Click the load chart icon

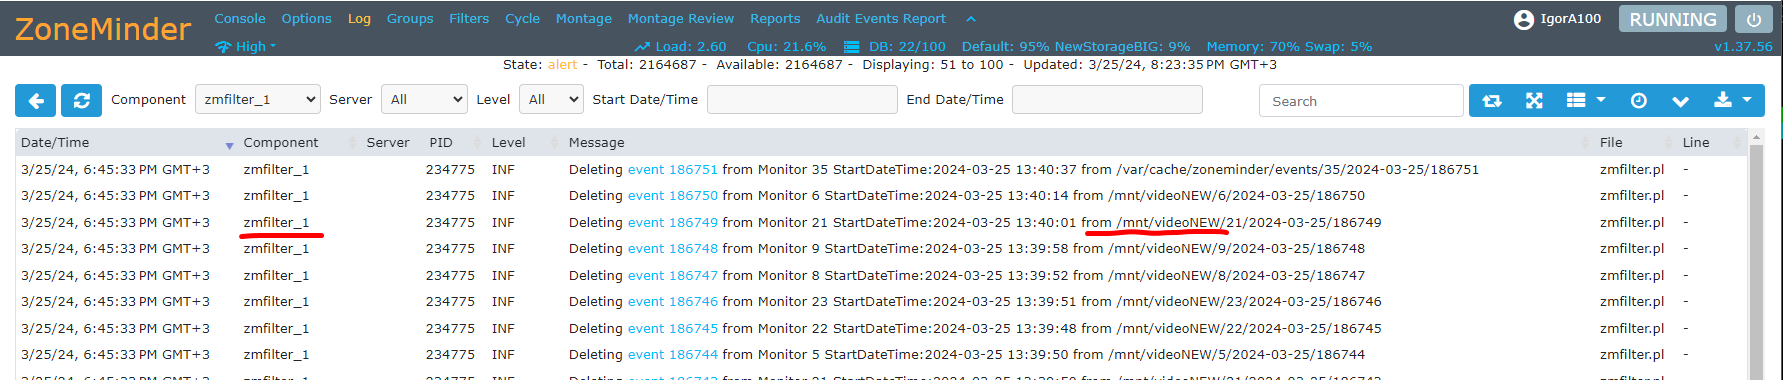[x=642, y=47]
